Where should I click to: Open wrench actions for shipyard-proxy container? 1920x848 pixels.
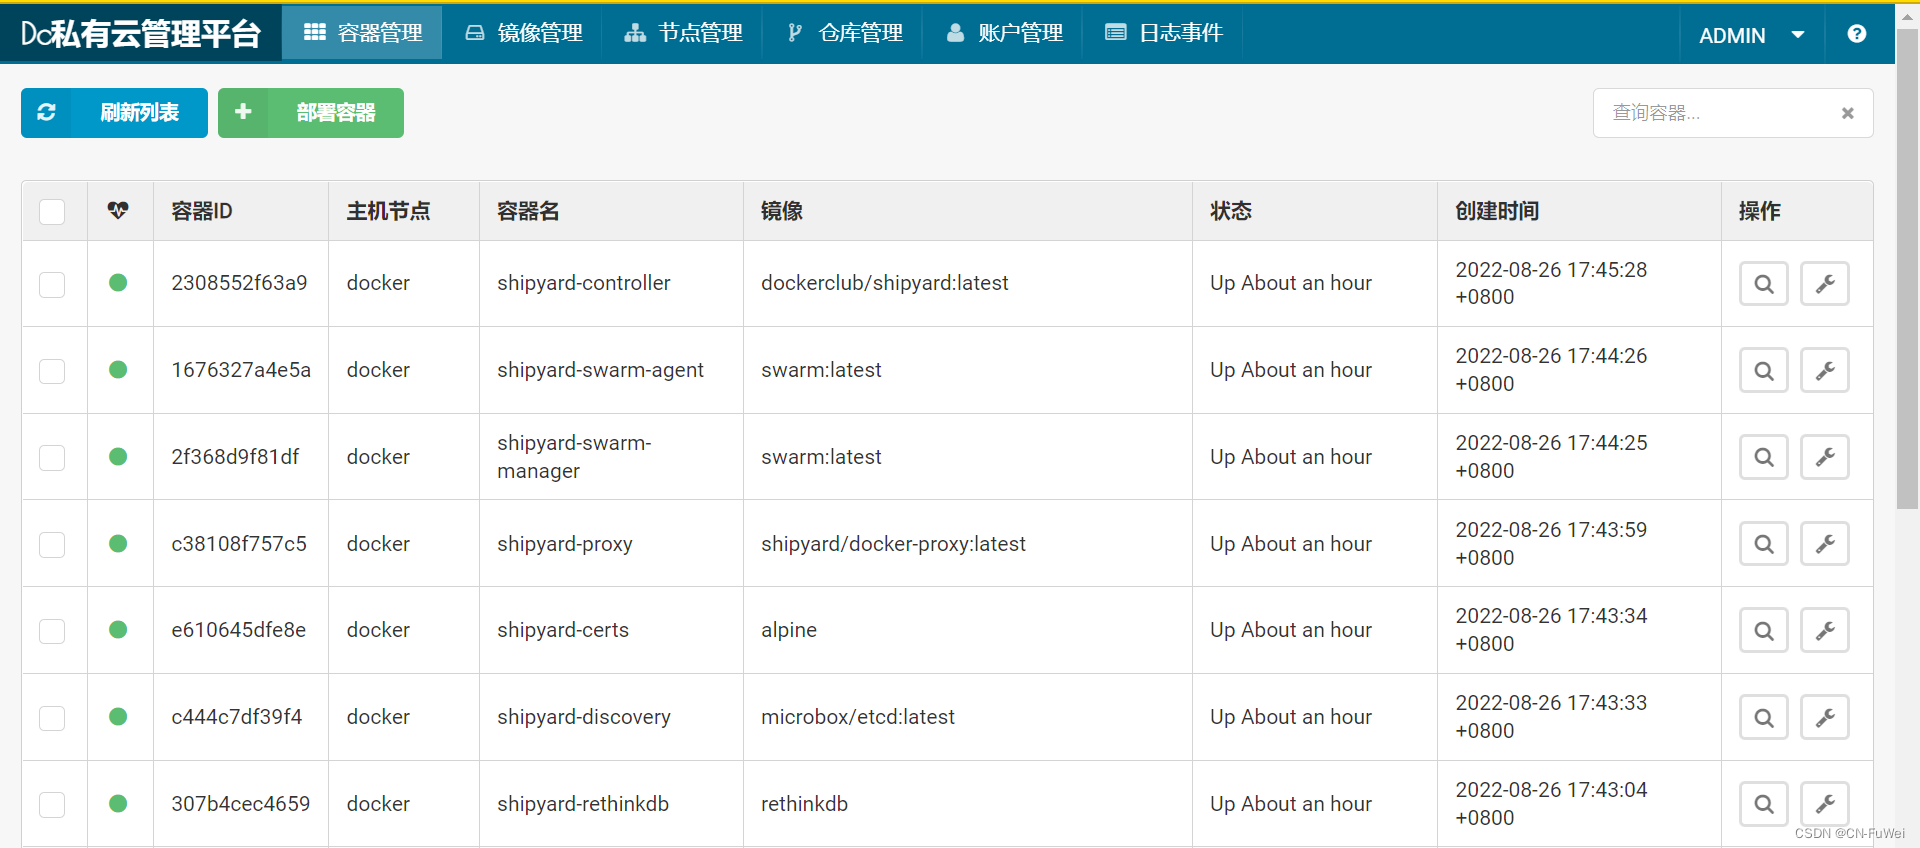click(1825, 544)
